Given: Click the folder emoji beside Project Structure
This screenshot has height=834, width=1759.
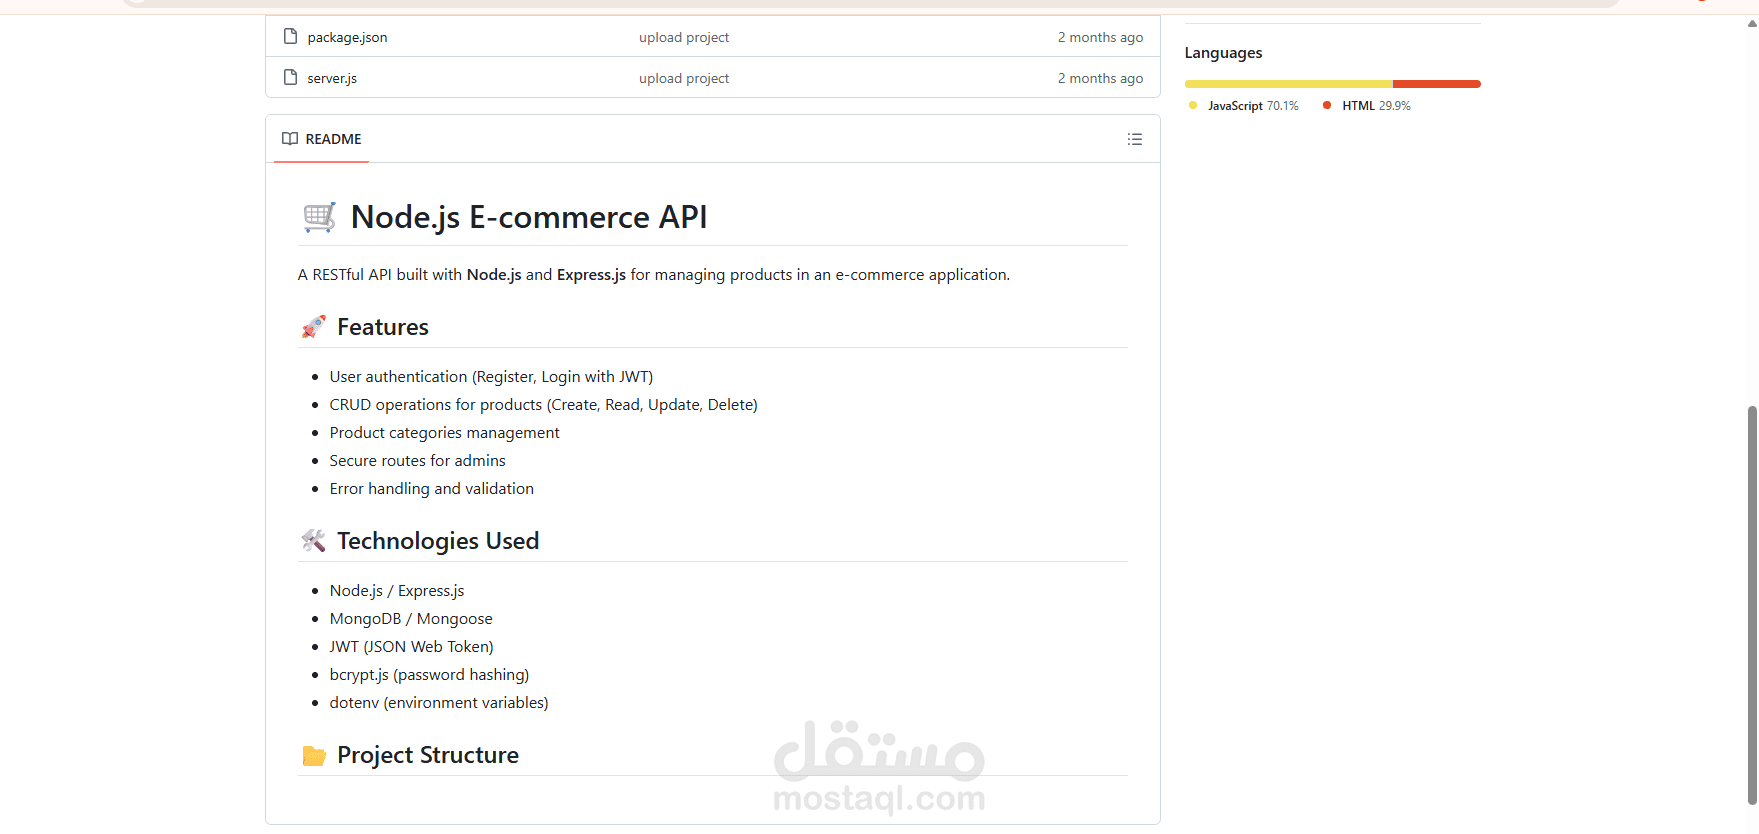Looking at the screenshot, I should [314, 756].
